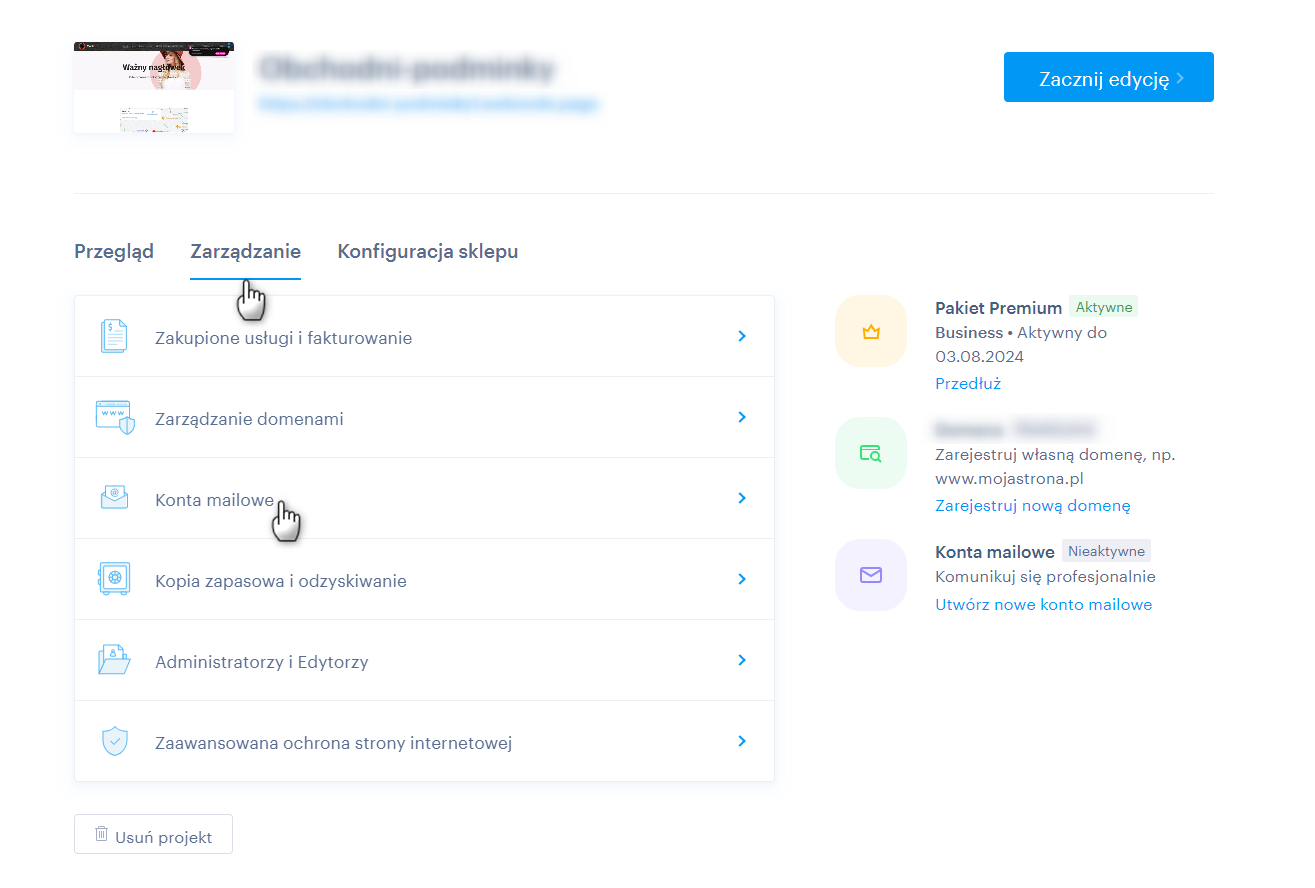Click the Administratorzy i Edytorzy label
Viewport: 1315px width, 888px height.
pyautogui.click(x=262, y=662)
